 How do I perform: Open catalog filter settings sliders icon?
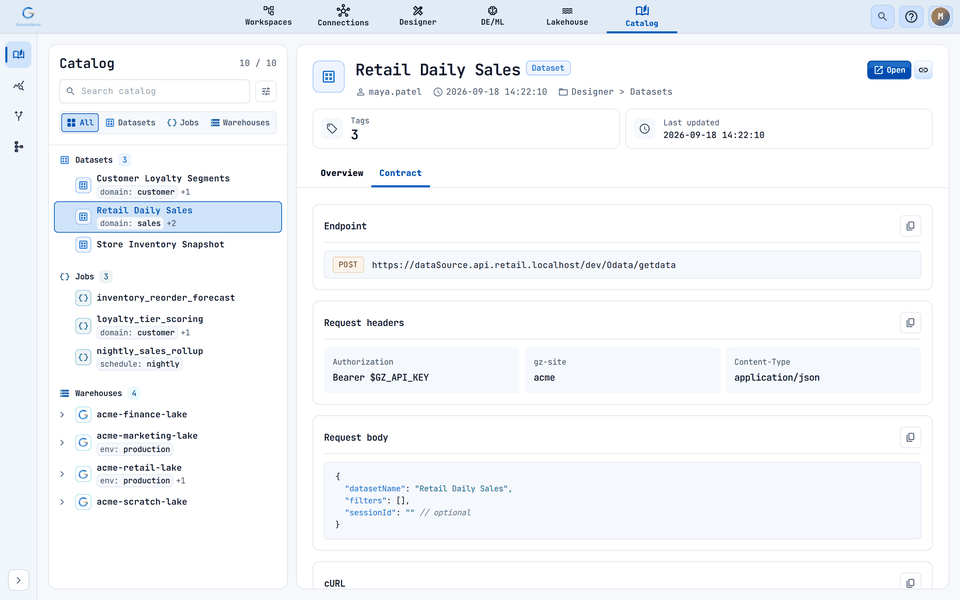tap(266, 91)
